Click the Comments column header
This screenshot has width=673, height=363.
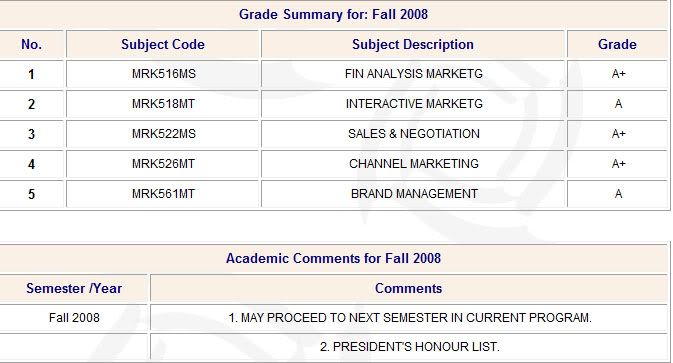click(408, 288)
